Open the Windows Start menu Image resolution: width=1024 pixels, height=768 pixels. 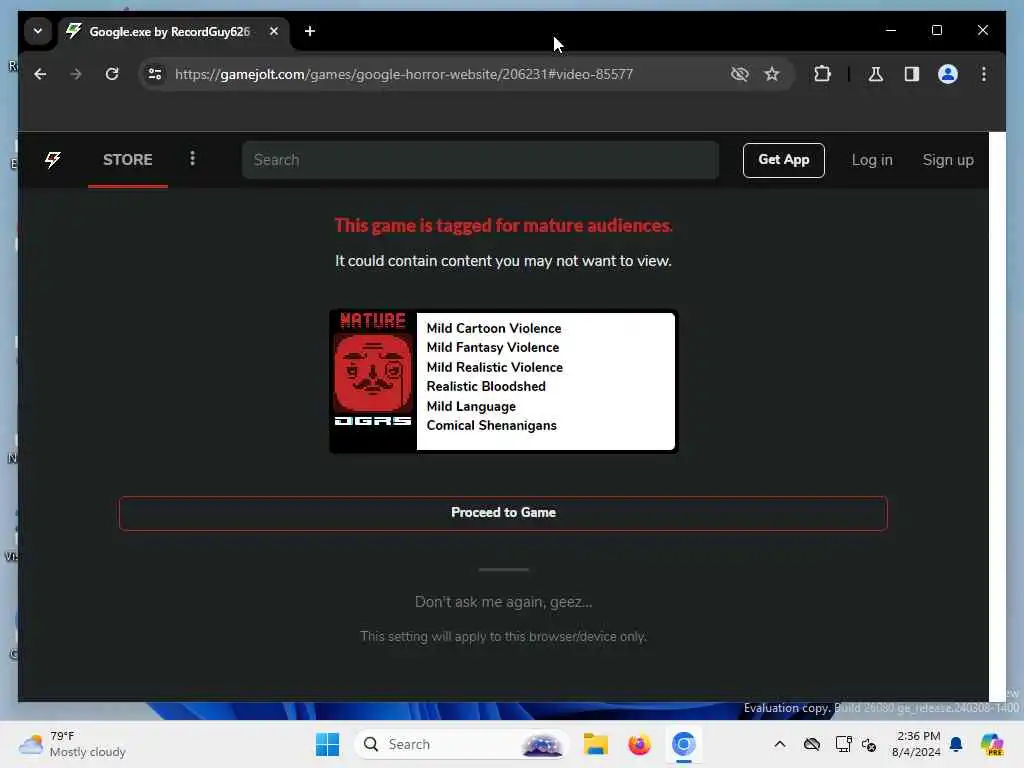[327, 744]
